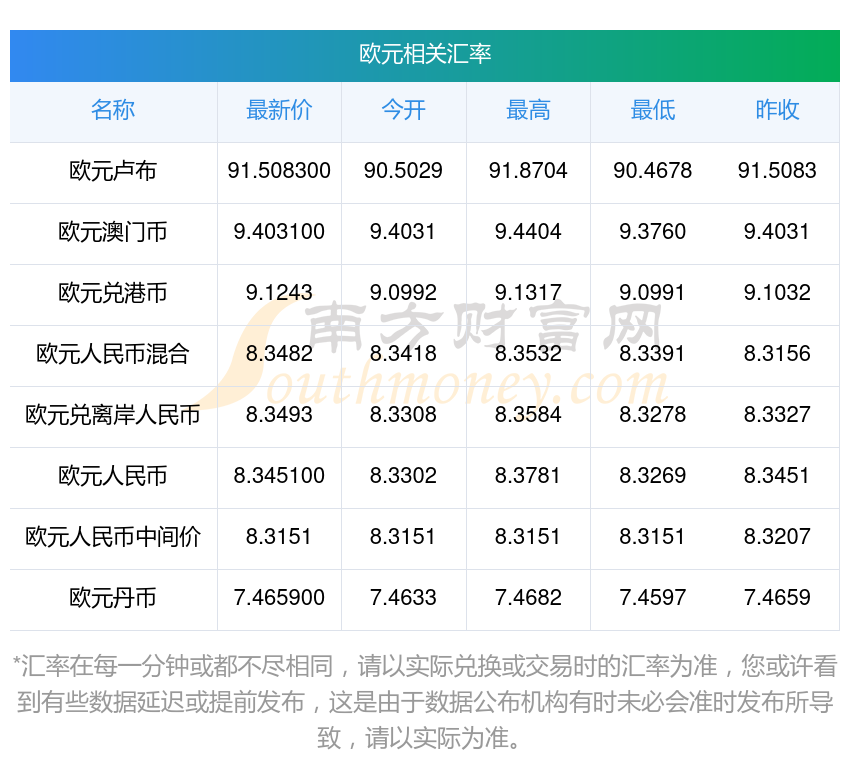Click latest price 8.3482
850x769 pixels.
click(x=279, y=354)
